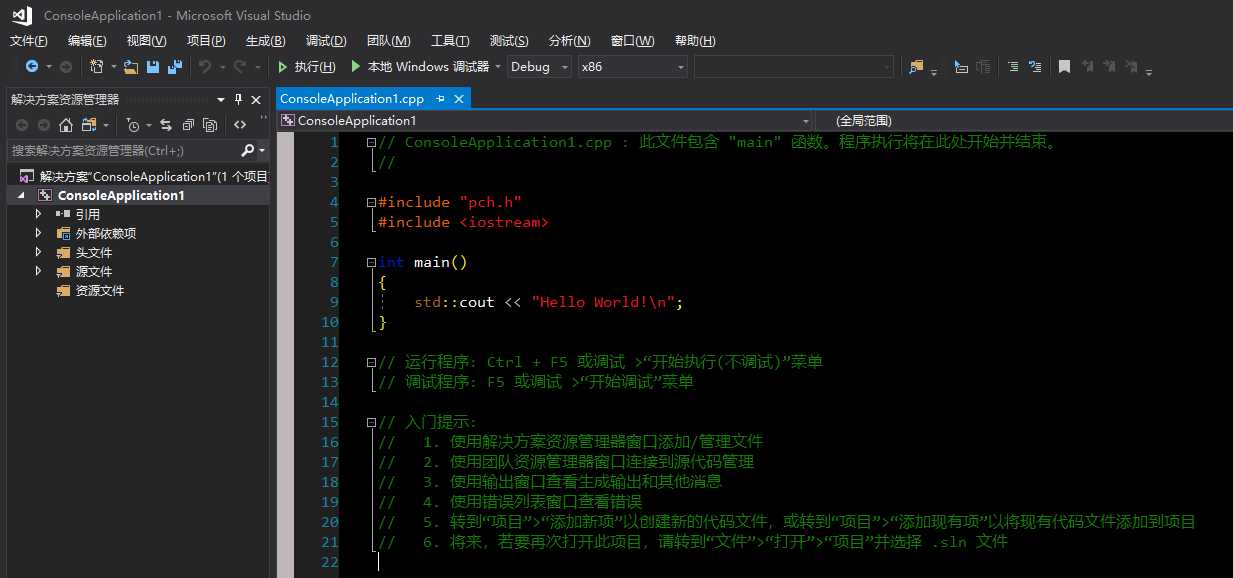Expand the 源文件 folder node
This screenshot has width=1233, height=578.
click(39, 271)
